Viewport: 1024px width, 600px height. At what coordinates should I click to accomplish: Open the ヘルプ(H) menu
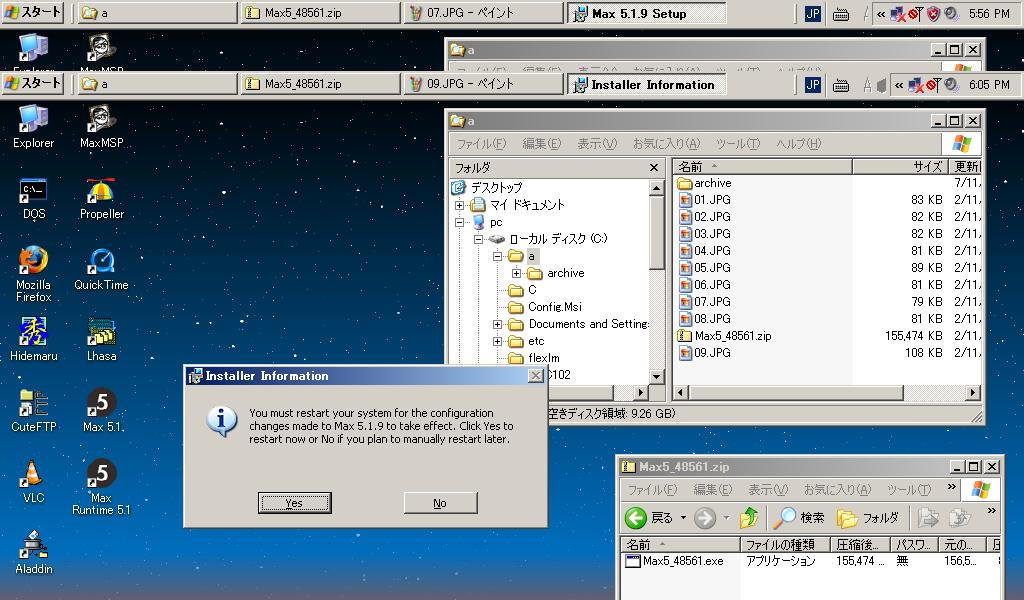coord(798,144)
